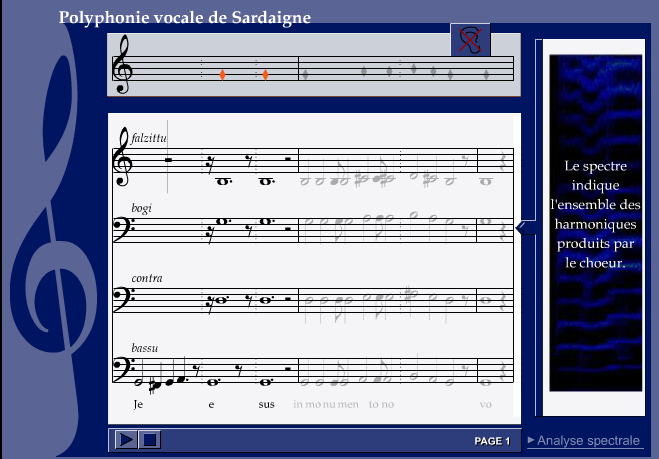Select the bassu voice label
The height and width of the screenshot is (459, 659).
(x=145, y=348)
